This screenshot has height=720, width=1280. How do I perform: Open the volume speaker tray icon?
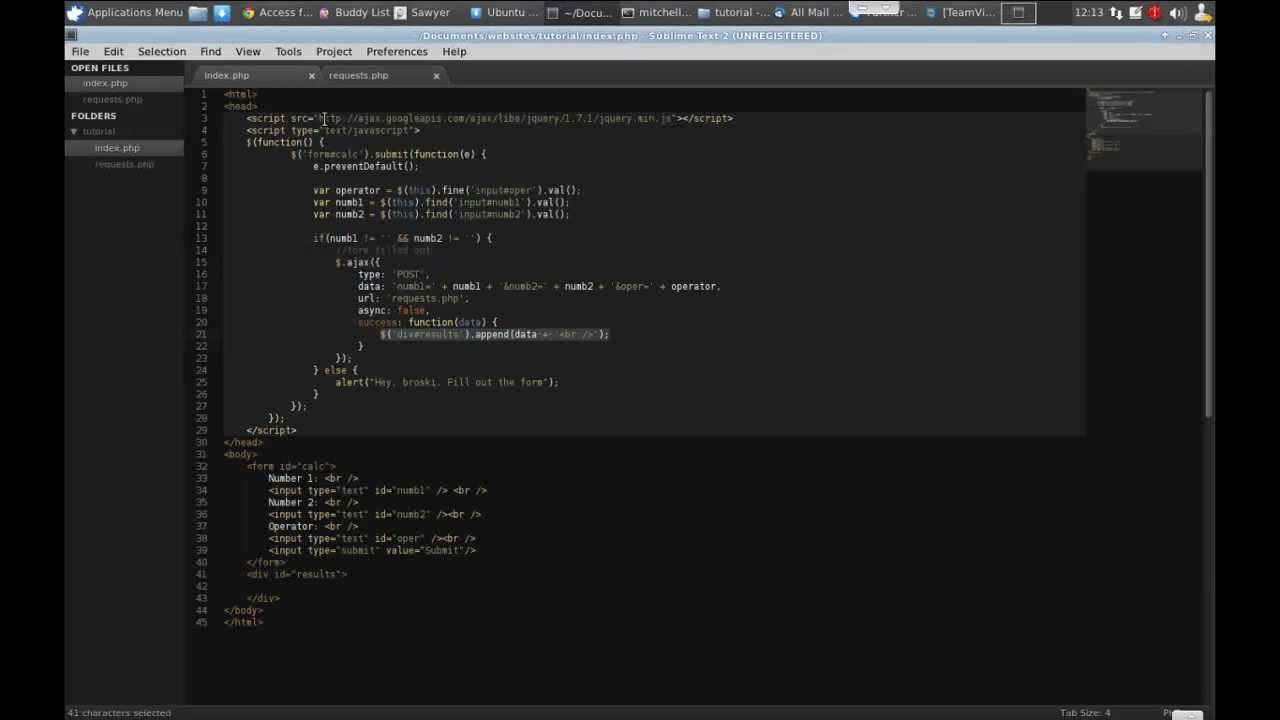tap(1177, 12)
